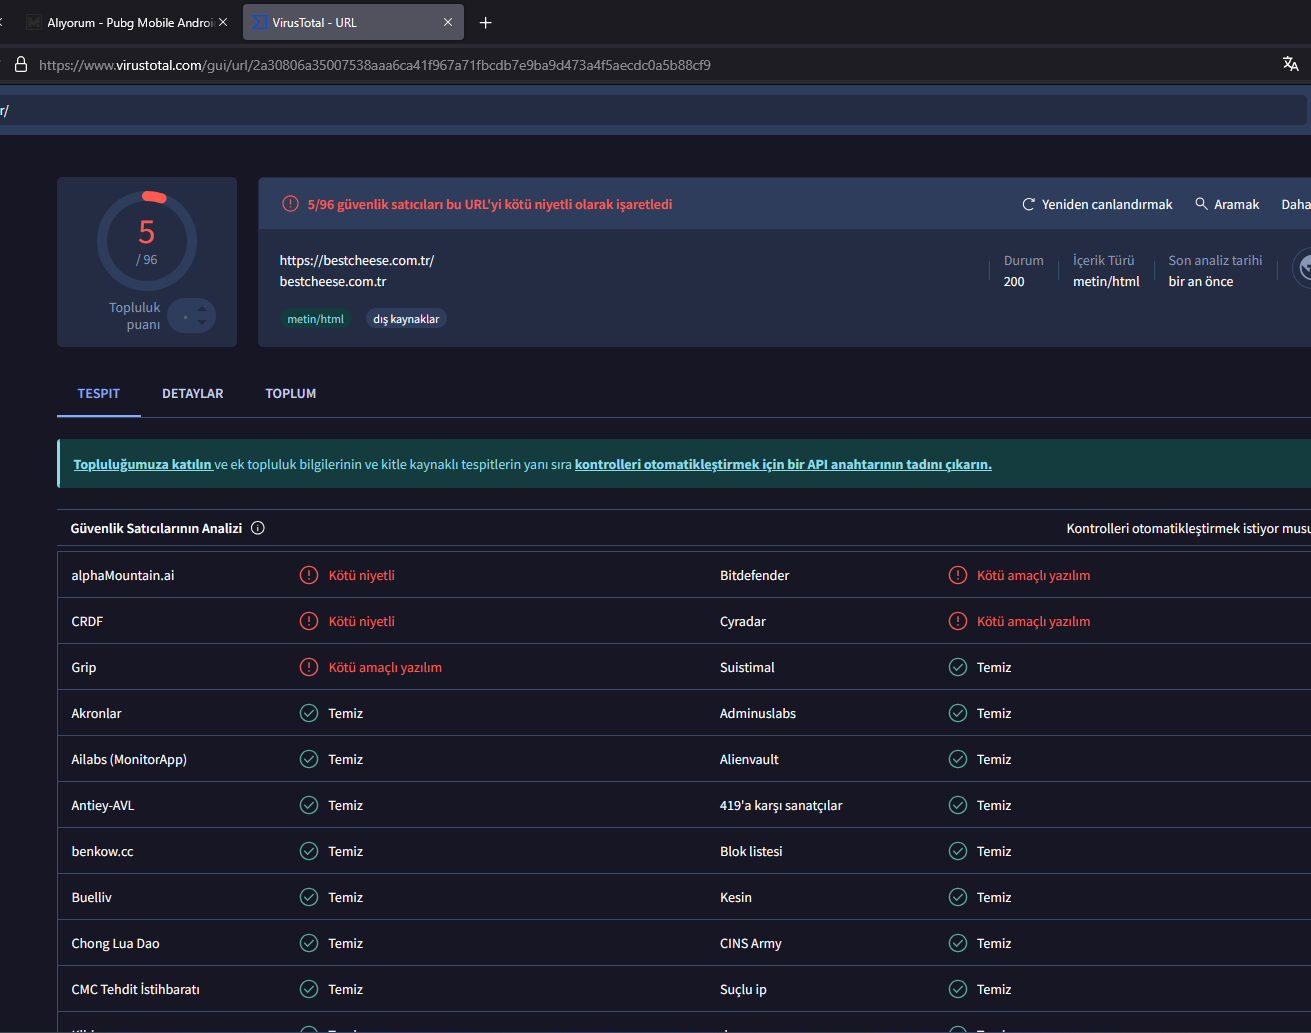Click 419'a karşı sanatçılar clean checkmark icon
This screenshot has width=1311, height=1033.
pos(958,805)
